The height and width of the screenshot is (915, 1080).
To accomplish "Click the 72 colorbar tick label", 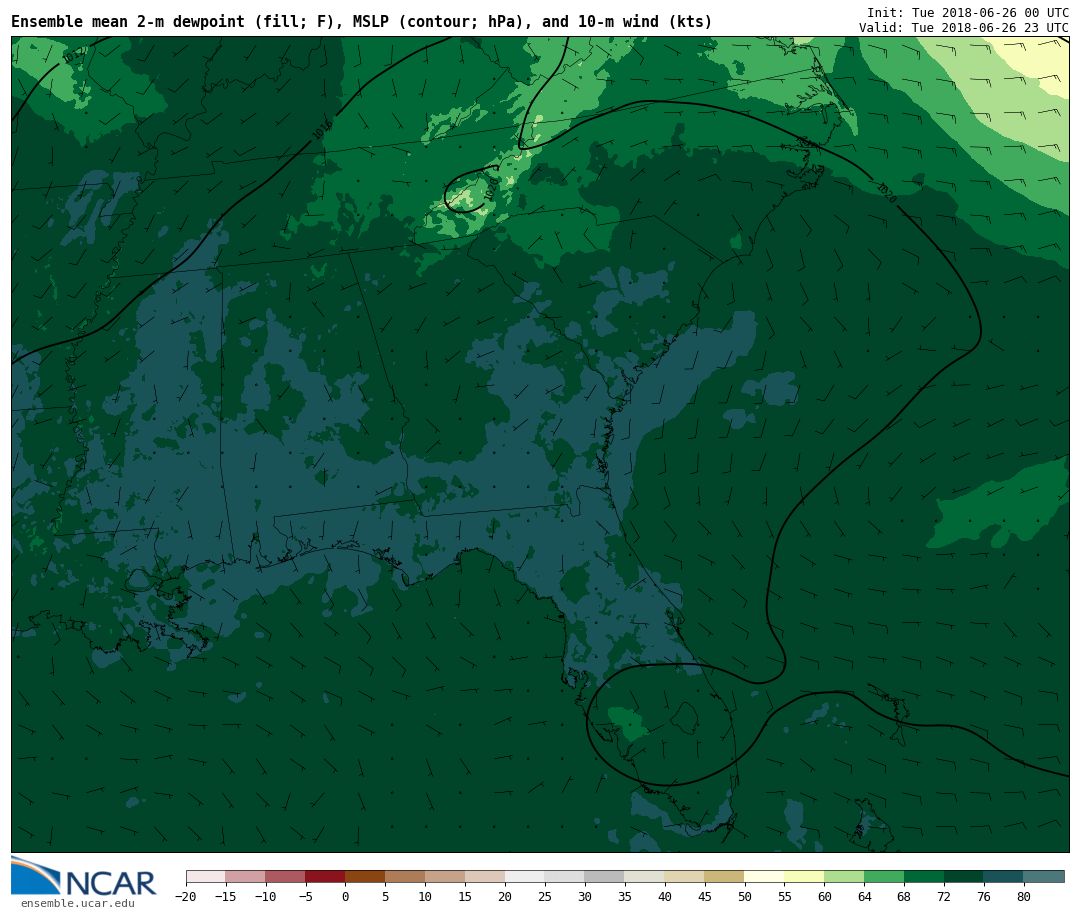I will pos(944,896).
